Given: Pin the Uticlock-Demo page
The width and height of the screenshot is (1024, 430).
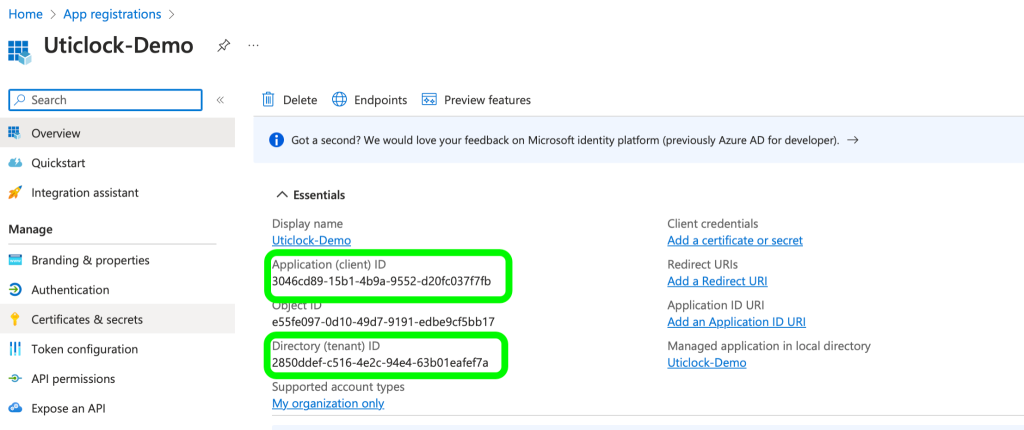Looking at the screenshot, I should 223,46.
